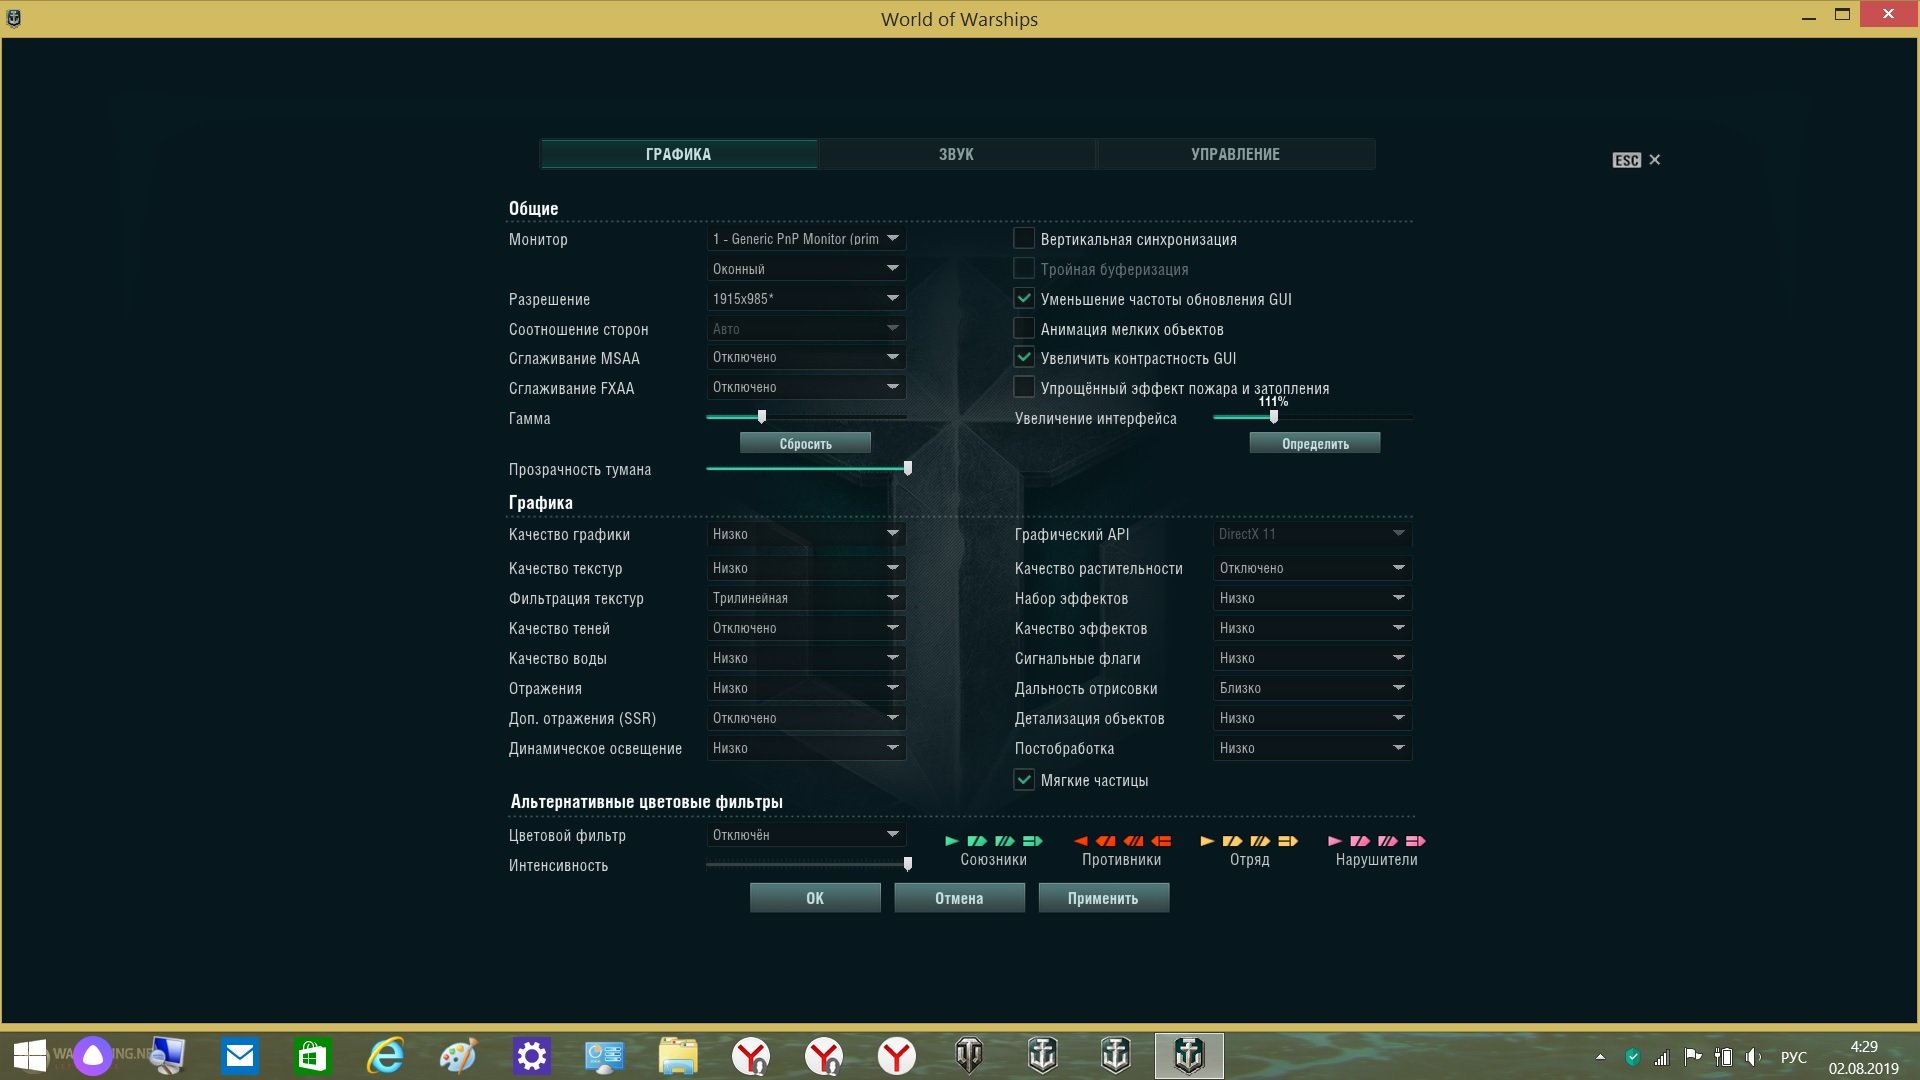Viewport: 1920px width, 1080px height.
Task: Switch to the ЗВУК tab
Action: point(957,154)
